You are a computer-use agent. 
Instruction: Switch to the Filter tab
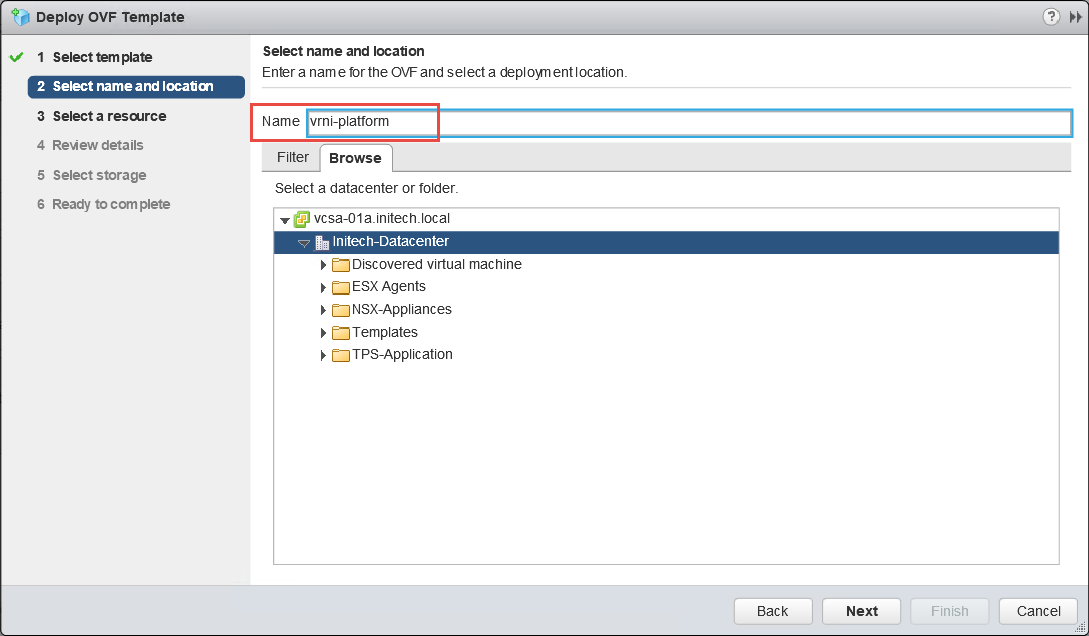[293, 158]
